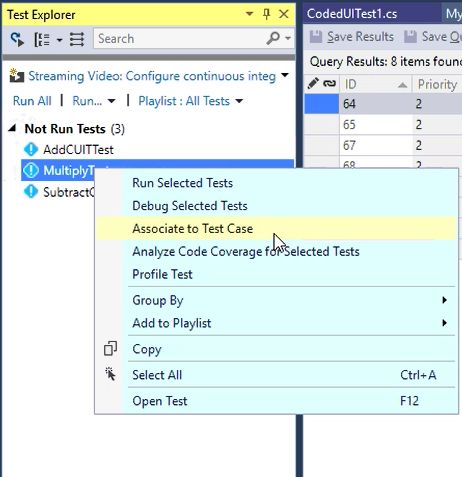Screen dimensions: 462x477
Task: Click the Run All link
Action: pyautogui.click(x=32, y=101)
